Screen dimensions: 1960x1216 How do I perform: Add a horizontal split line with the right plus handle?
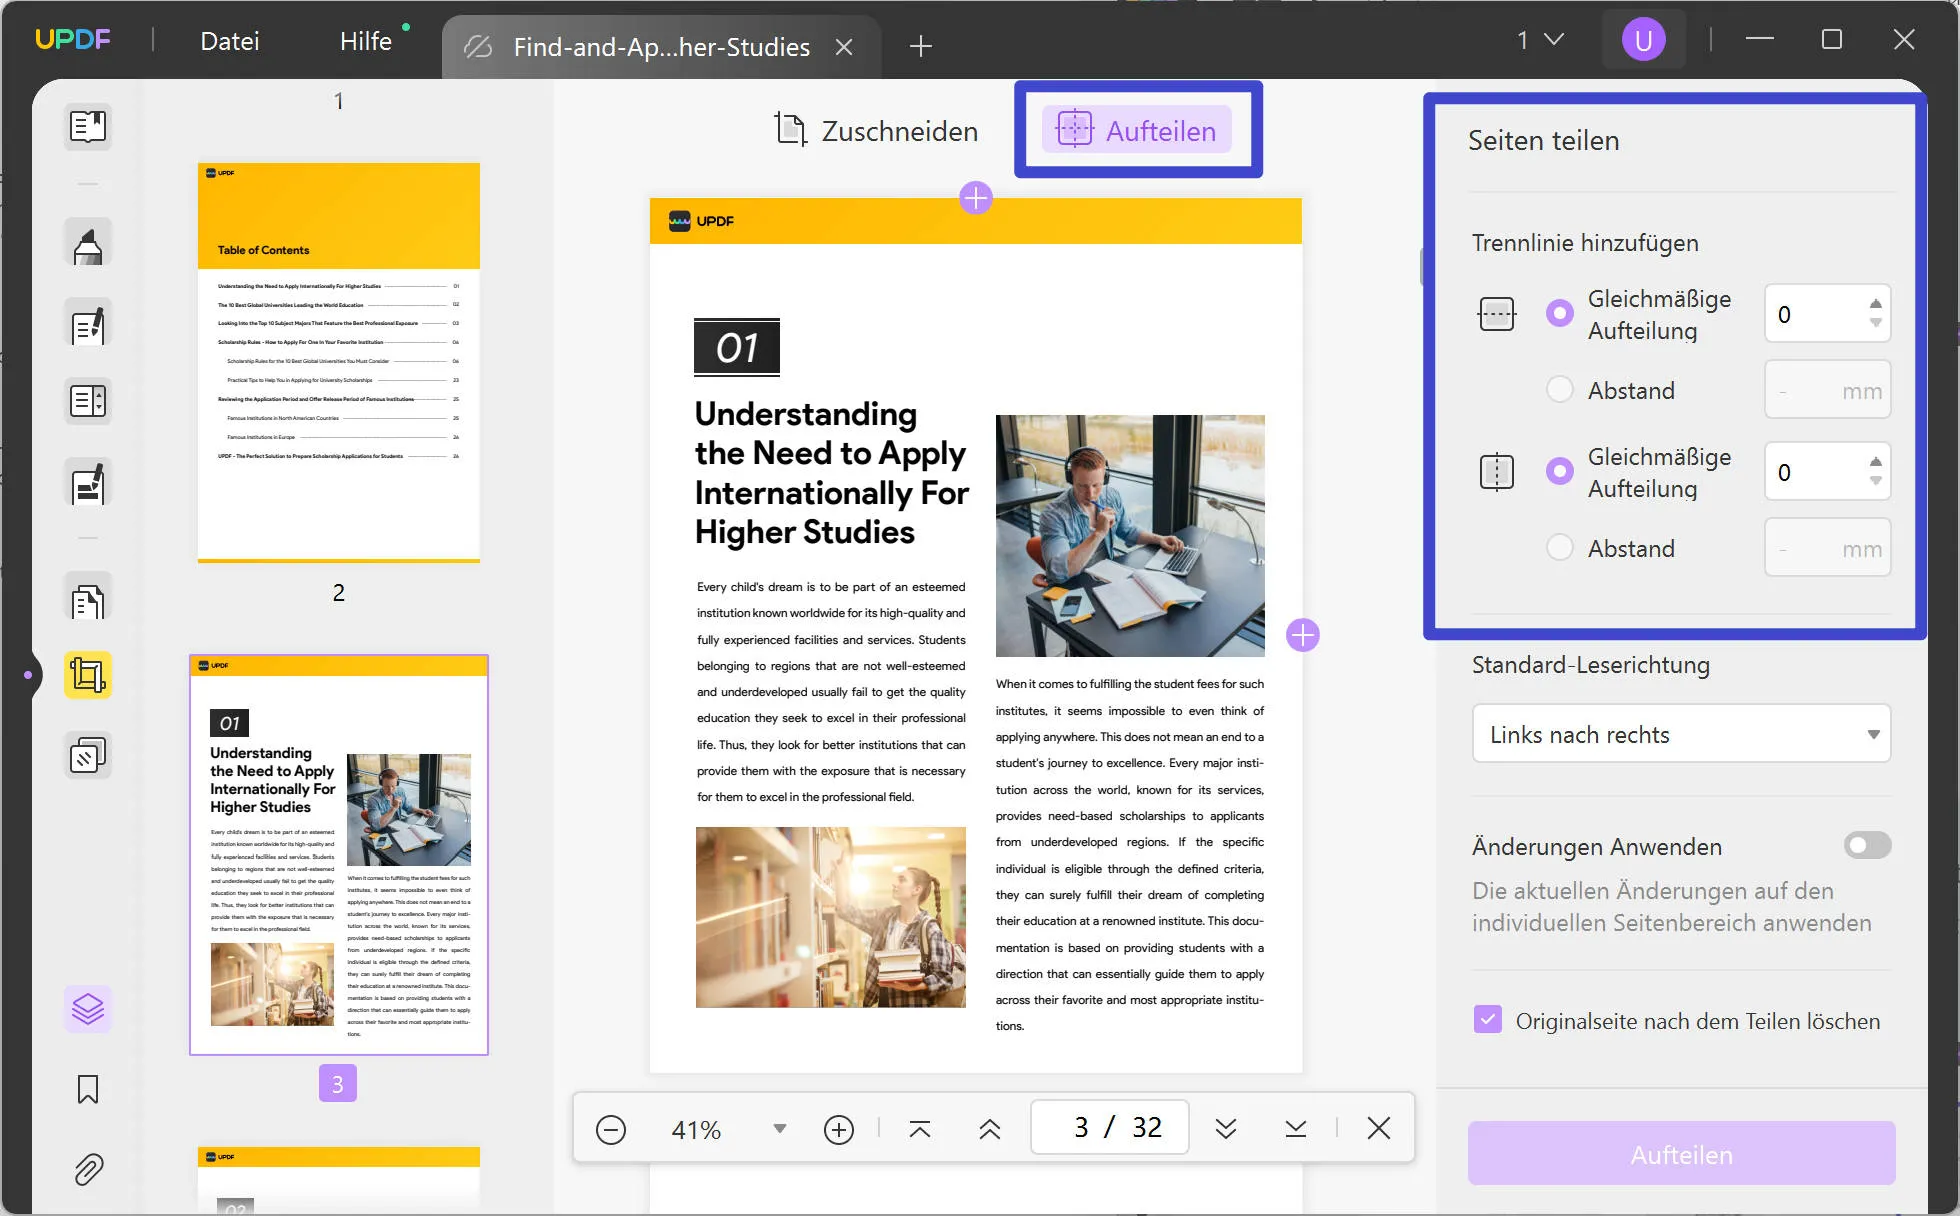point(1303,635)
